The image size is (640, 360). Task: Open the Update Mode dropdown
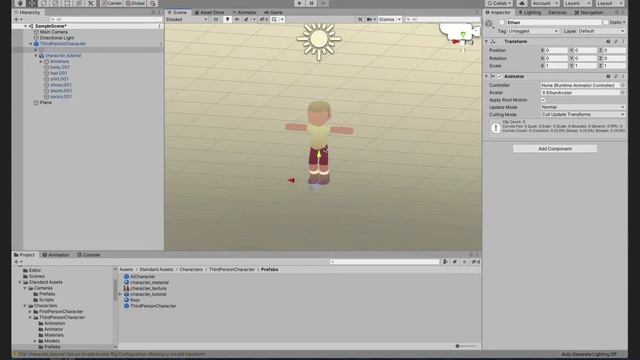(583, 107)
